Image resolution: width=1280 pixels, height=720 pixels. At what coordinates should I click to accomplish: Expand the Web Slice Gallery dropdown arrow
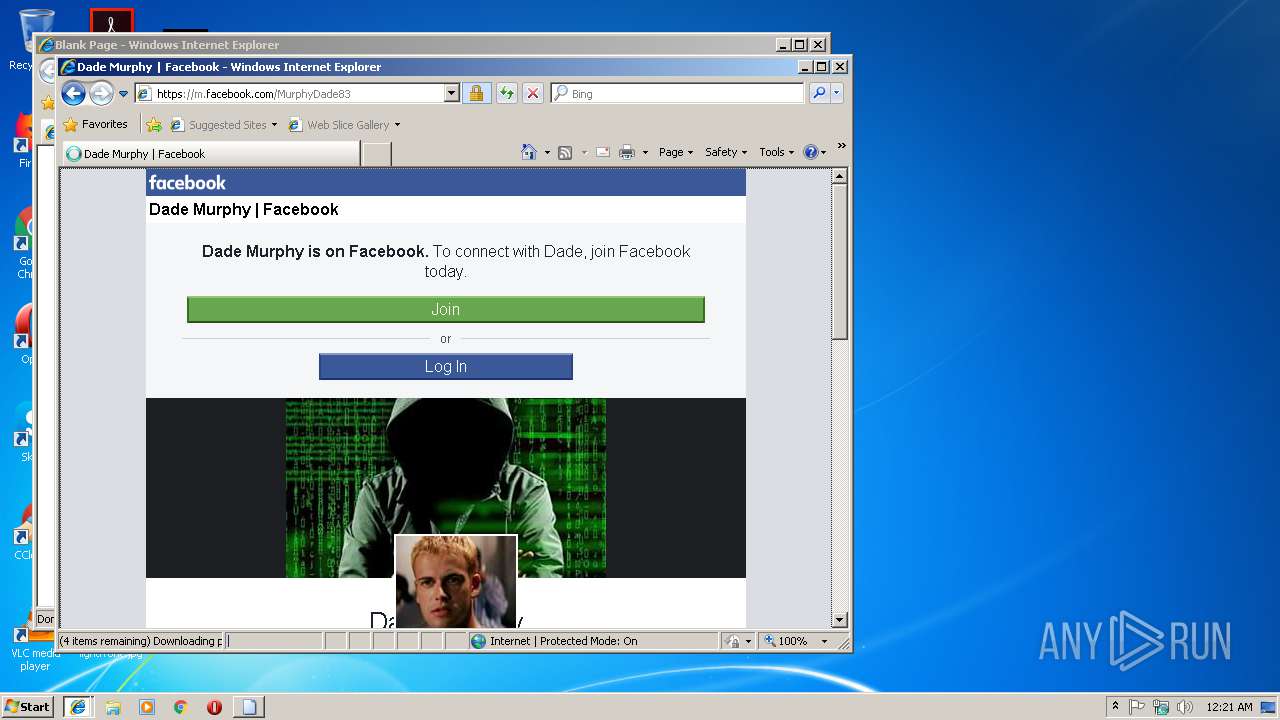click(397, 125)
